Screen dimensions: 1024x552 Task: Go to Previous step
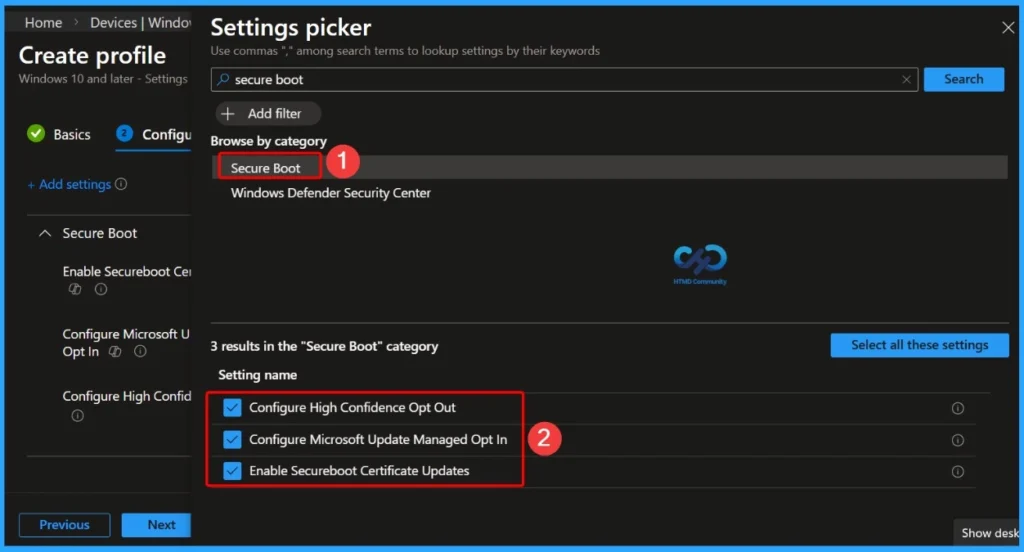pyautogui.click(x=64, y=525)
